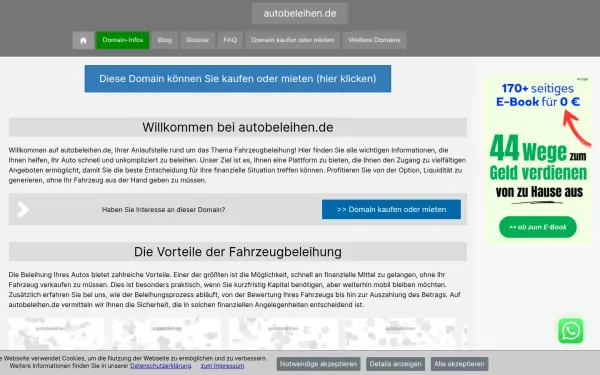Click 'Notwendige akzeptieren' cookie button
600x375 pixels.
(x=318, y=364)
